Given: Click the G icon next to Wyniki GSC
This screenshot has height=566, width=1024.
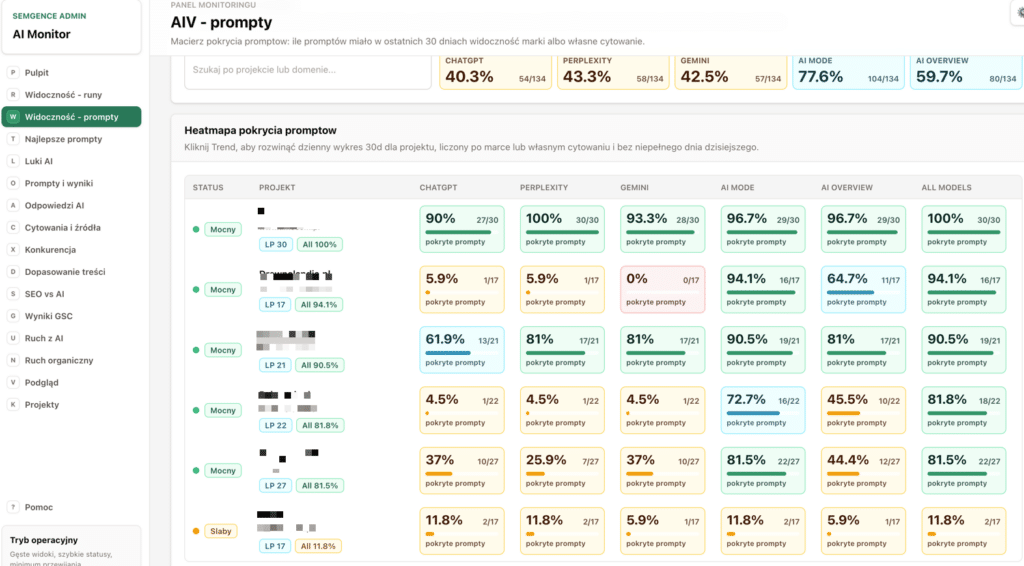Looking at the screenshot, I should pyautogui.click(x=12, y=316).
